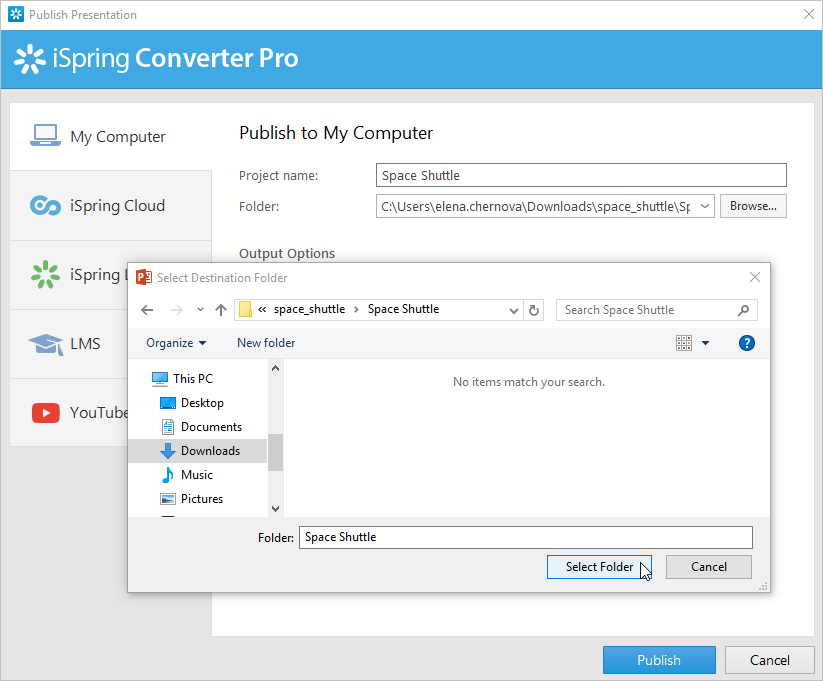Click the navigation pane scroll up arrow

coord(276,368)
